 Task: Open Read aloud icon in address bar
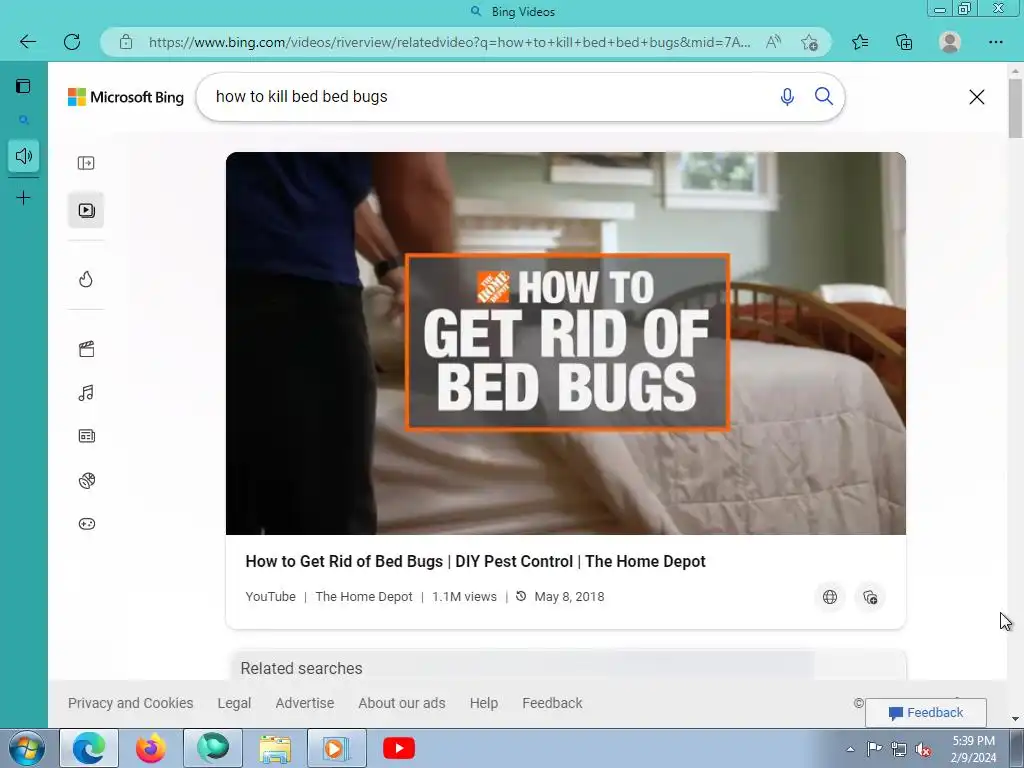point(773,42)
